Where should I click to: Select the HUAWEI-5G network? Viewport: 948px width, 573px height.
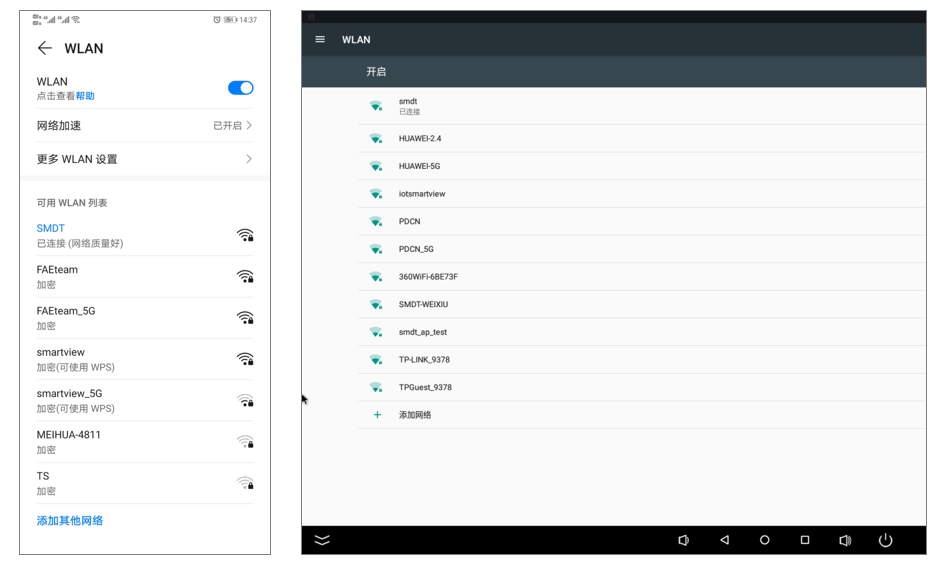tap(641, 166)
